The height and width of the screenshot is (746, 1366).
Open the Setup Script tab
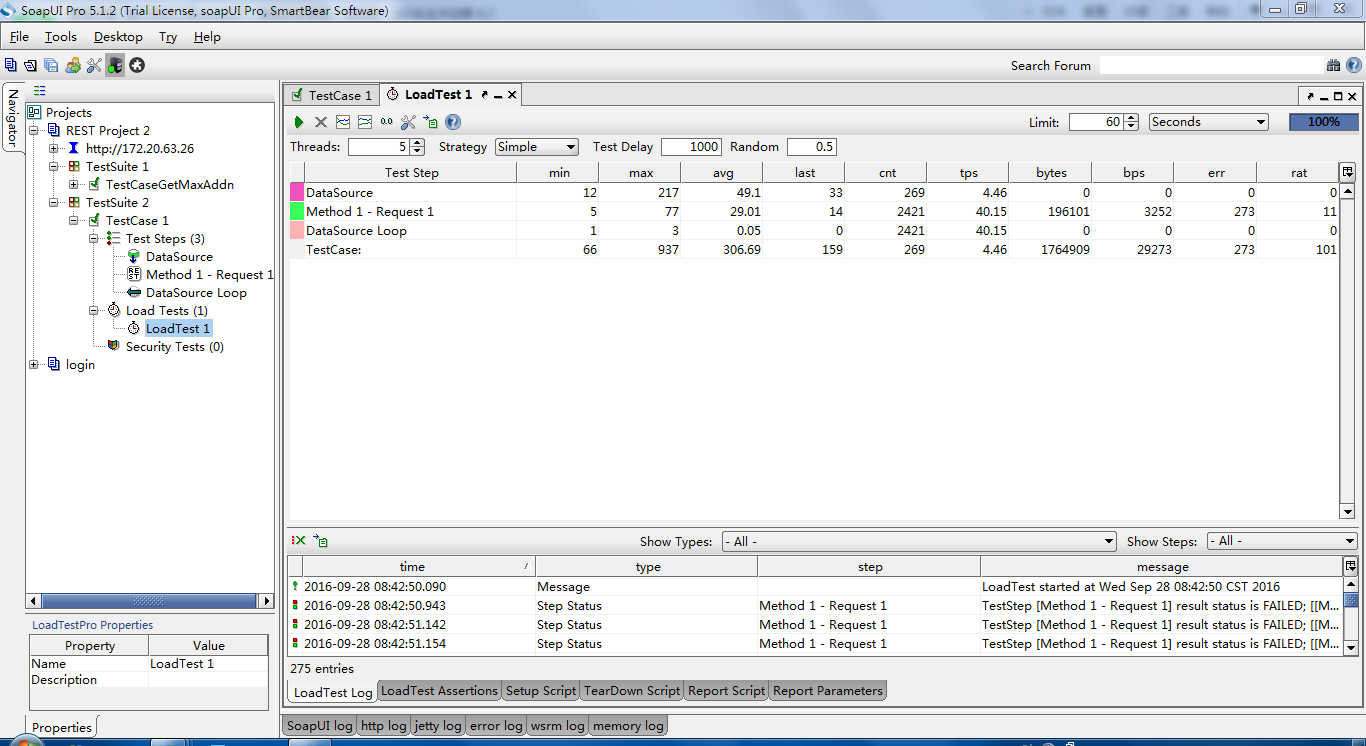pos(541,691)
